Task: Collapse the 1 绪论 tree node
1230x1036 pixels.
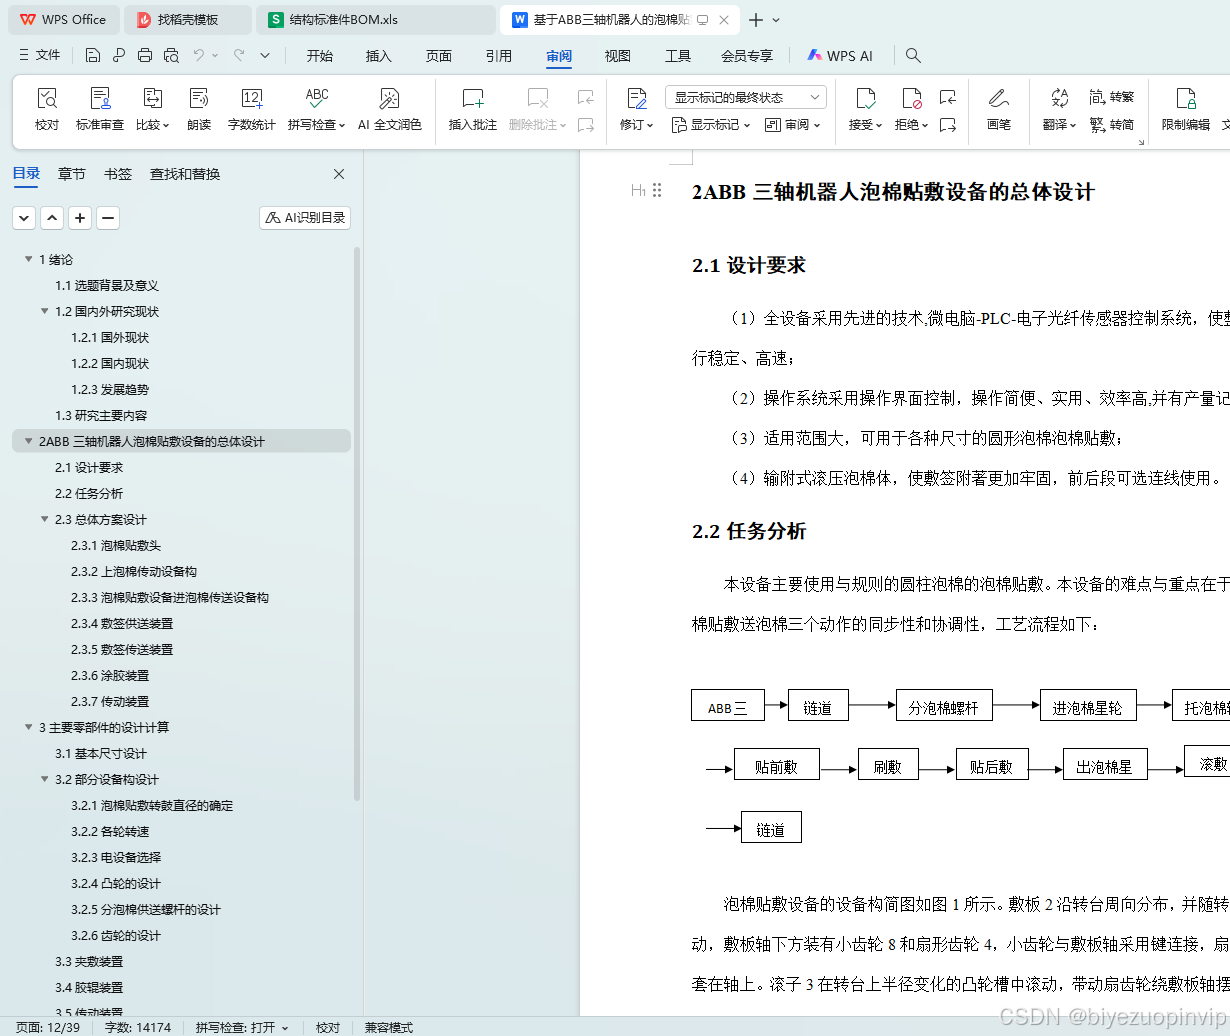Action: tap(29, 260)
